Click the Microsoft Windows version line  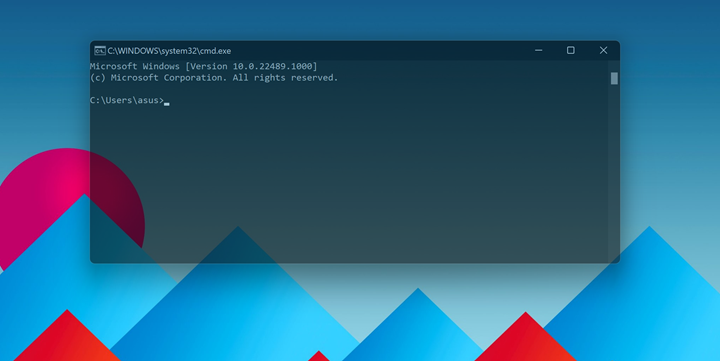point(203,67)
